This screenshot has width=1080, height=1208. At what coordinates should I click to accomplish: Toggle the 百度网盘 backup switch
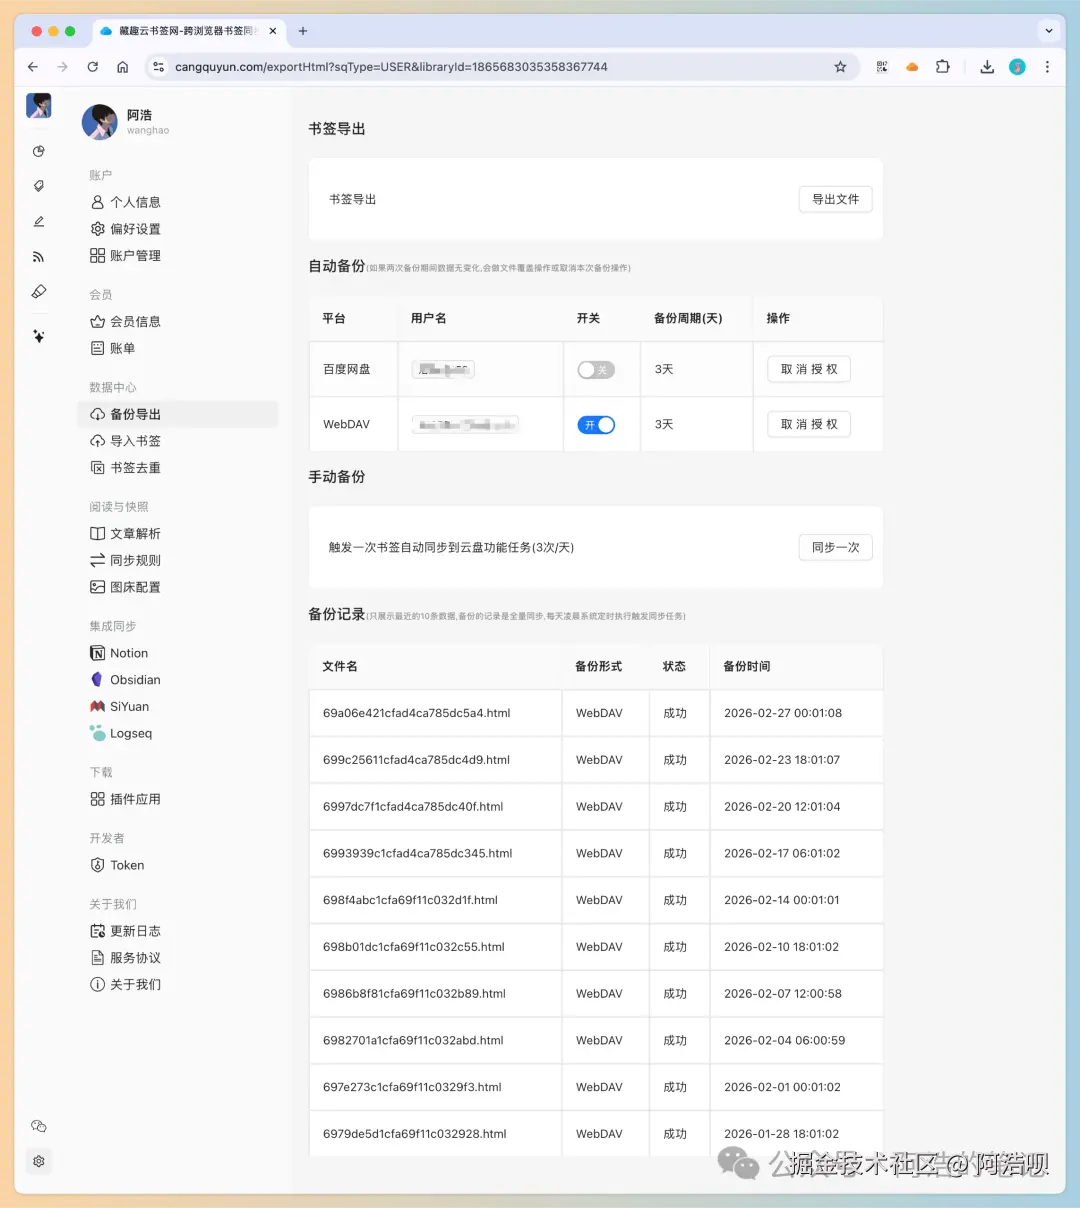point(596,370)
